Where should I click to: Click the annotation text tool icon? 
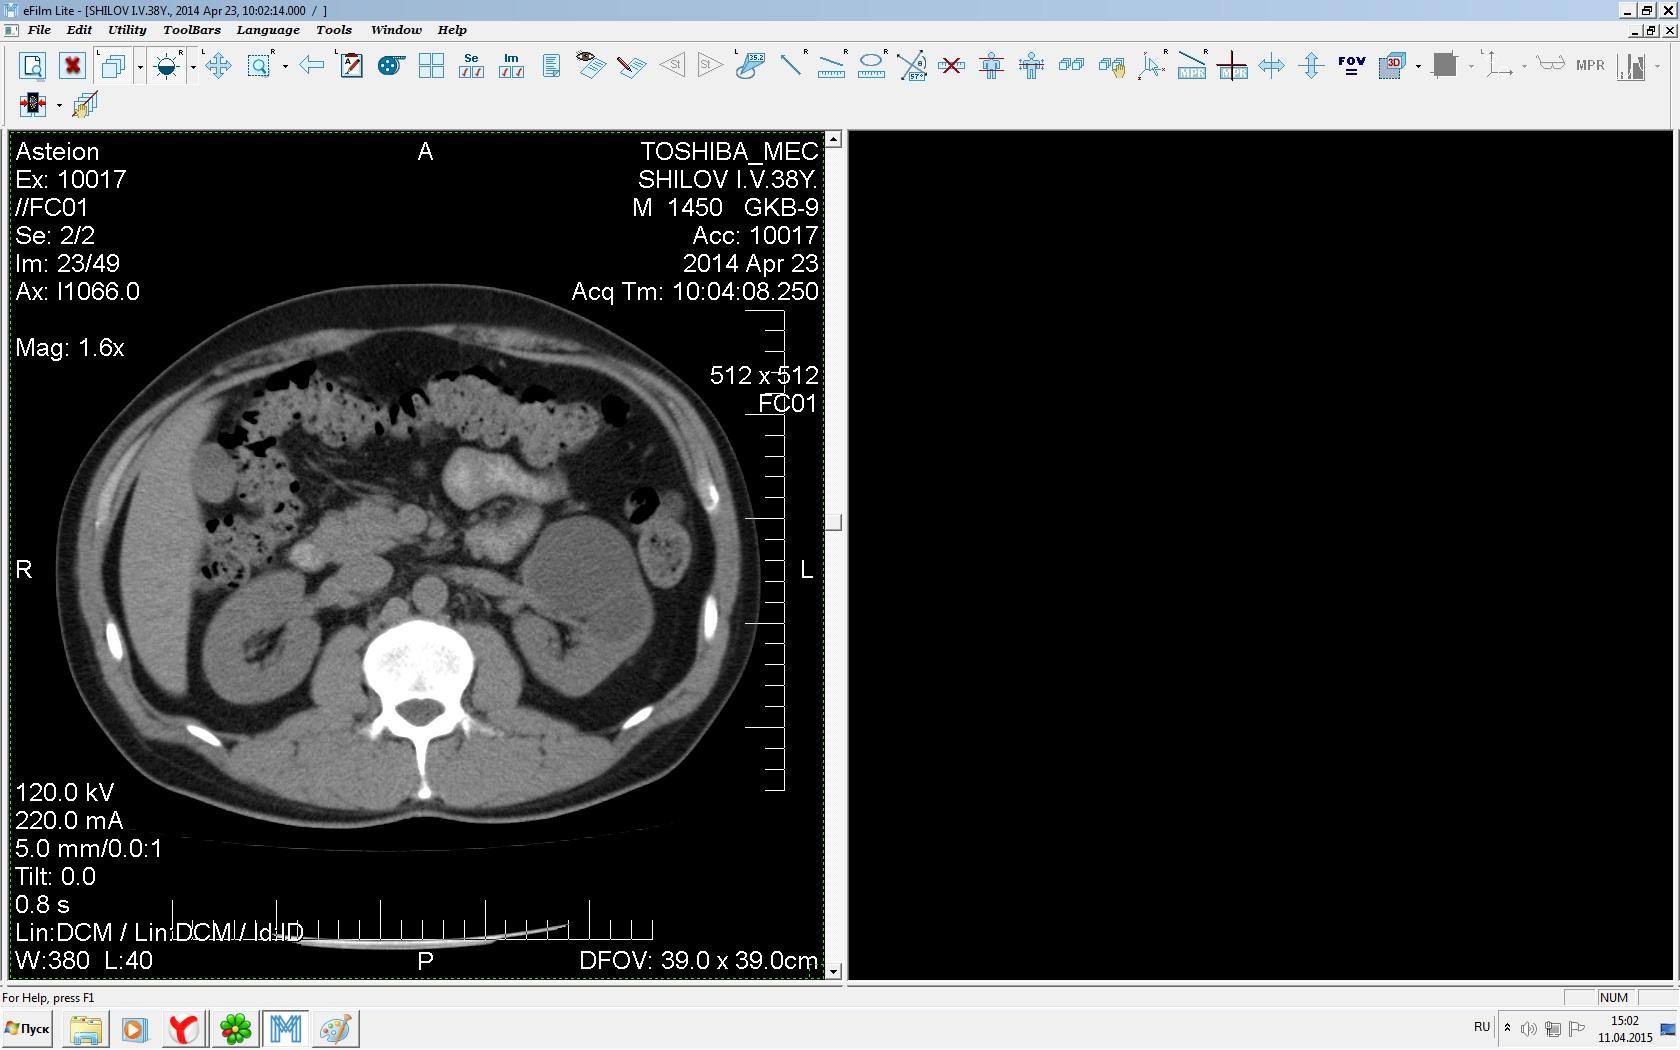coord(351,66)
